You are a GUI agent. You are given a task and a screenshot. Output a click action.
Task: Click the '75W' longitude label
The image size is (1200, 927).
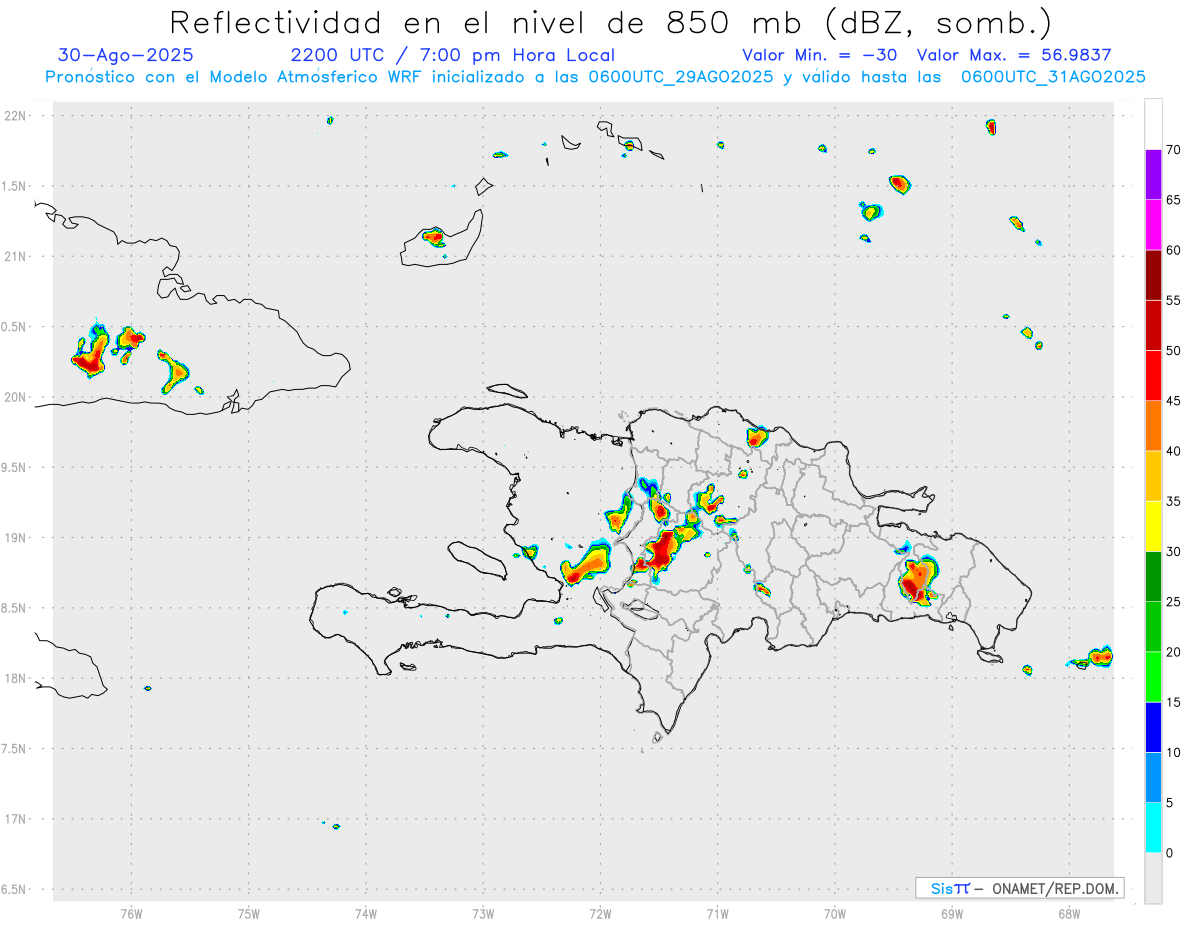coord(249,914)
